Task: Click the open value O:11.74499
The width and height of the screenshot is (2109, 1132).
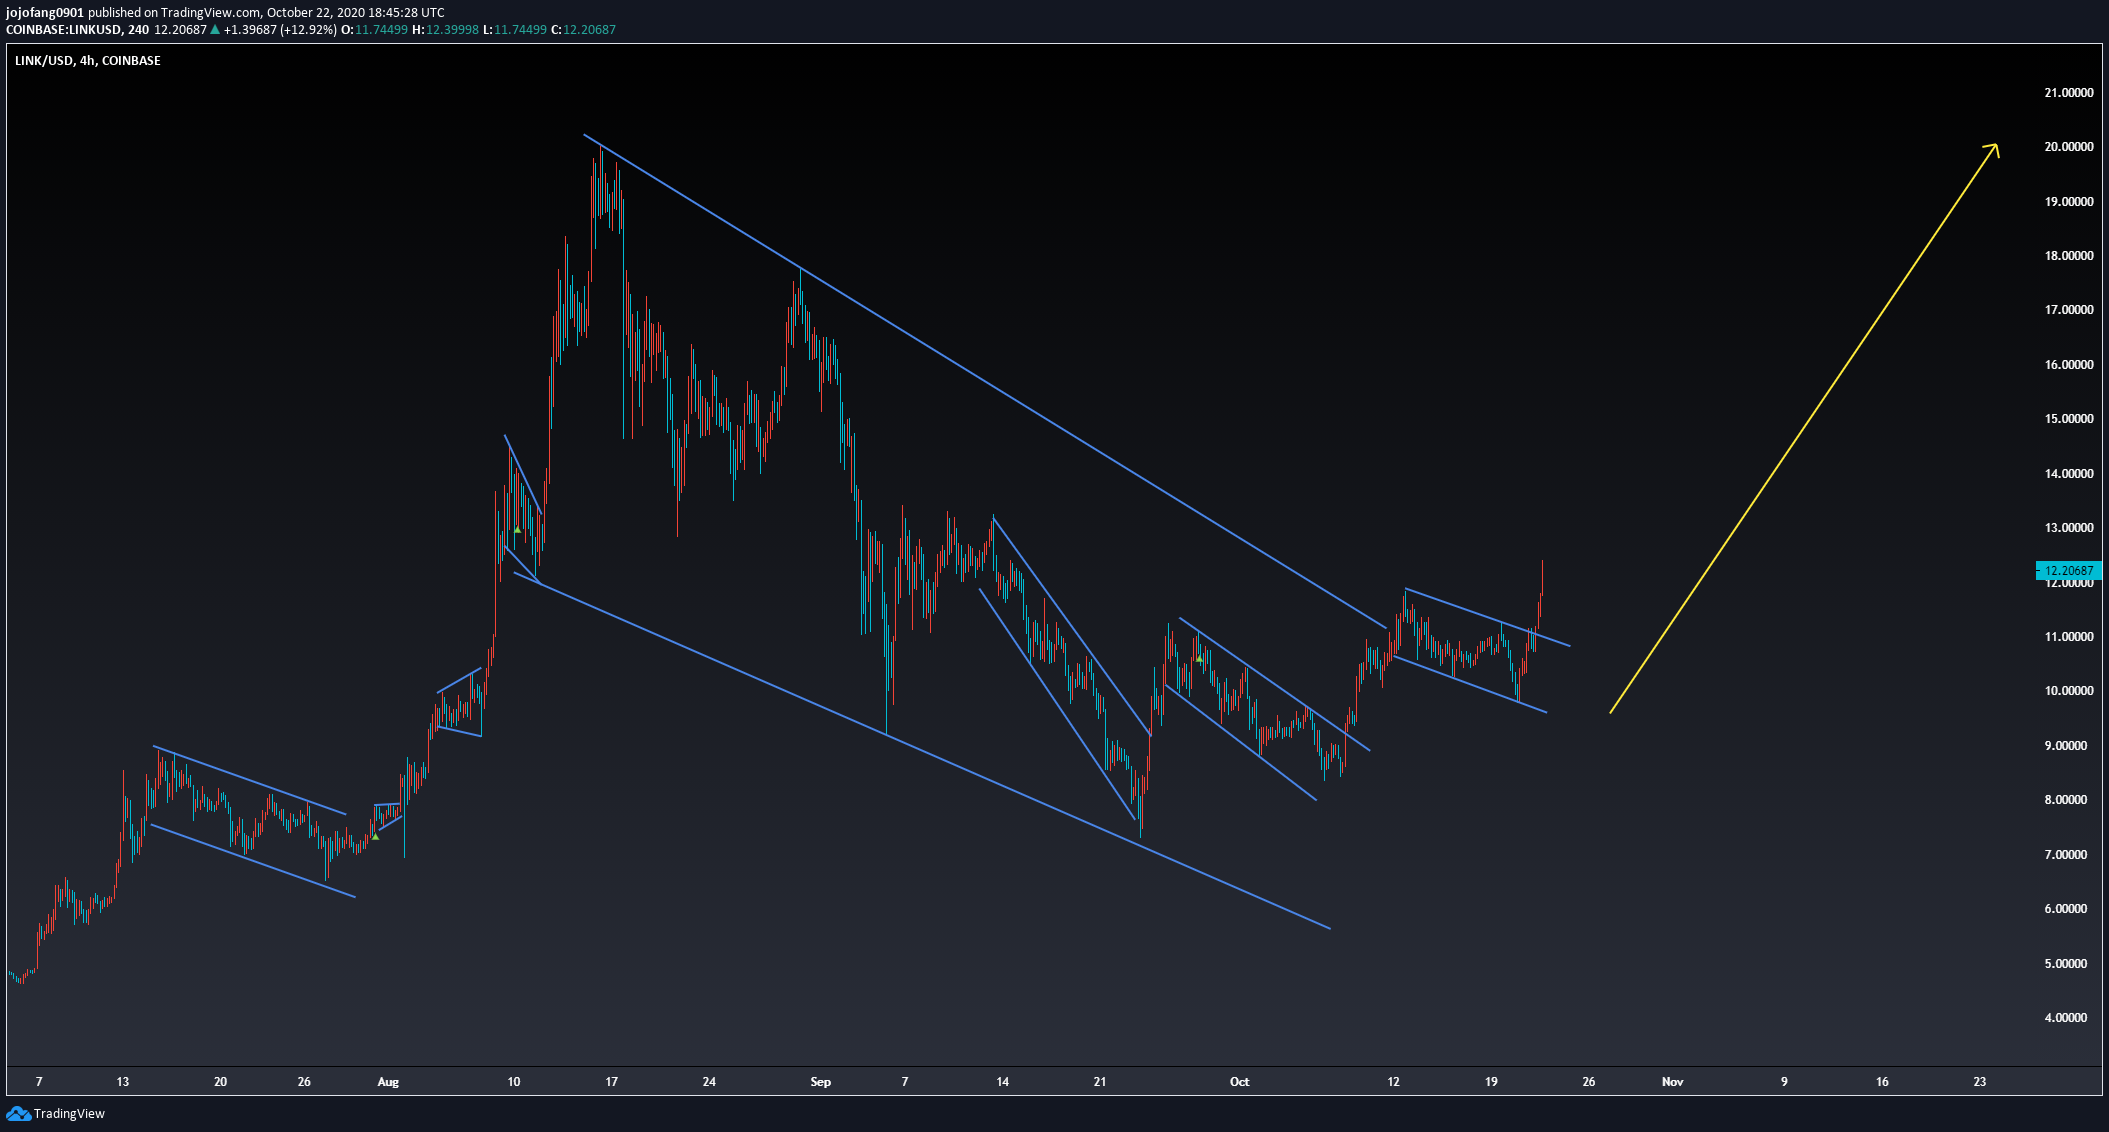Action: coord(375,29)
